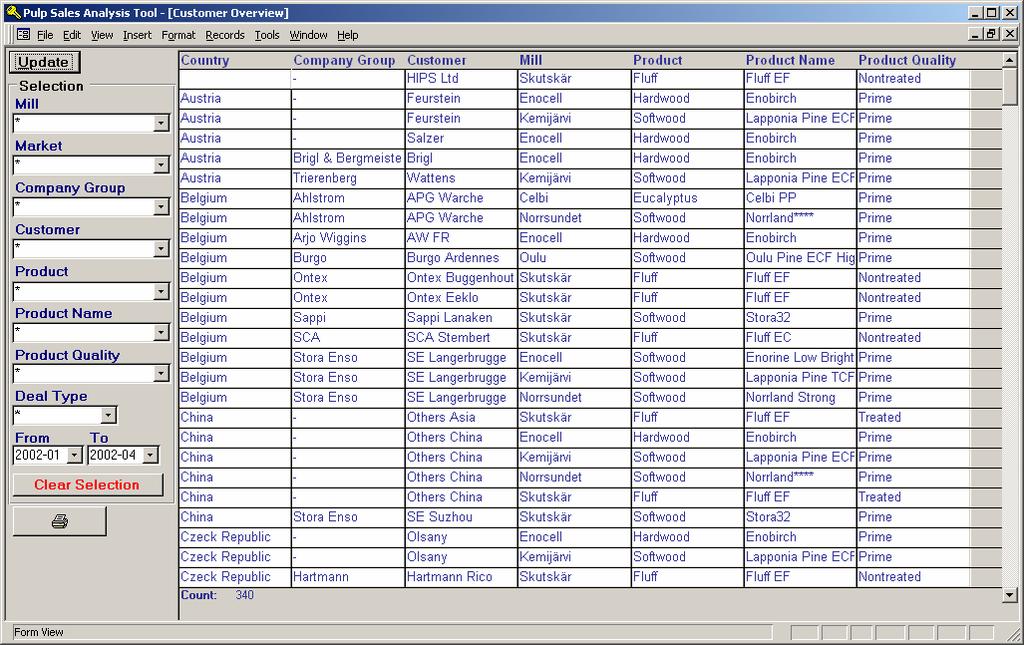Select the Trierenberg company group cell
This screenshot has height=645, width=1024.
pyautogui.click(x=347, y=178)
